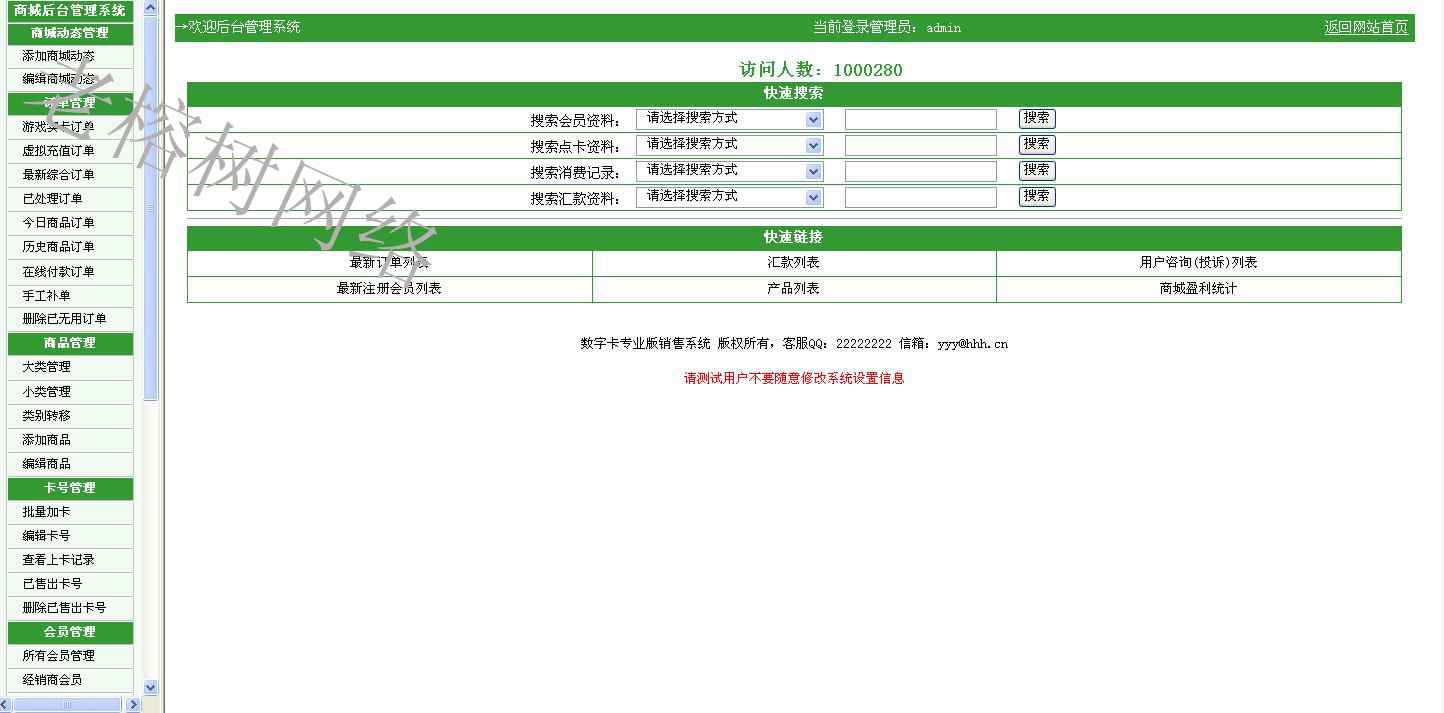Focus the 搜索汇款资料 text input
The height and width of the screenshot is (713, 1444).
tap(921, 198)
